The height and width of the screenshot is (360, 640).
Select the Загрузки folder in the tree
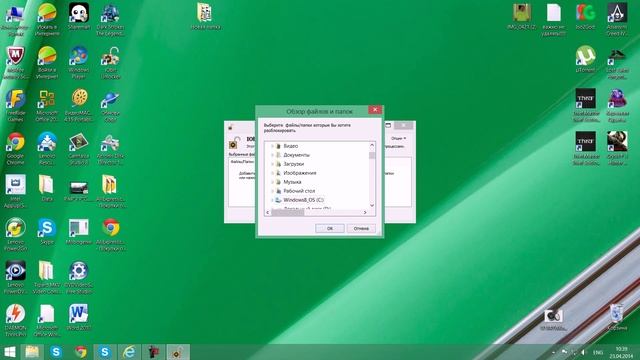(x=293, y=164)
